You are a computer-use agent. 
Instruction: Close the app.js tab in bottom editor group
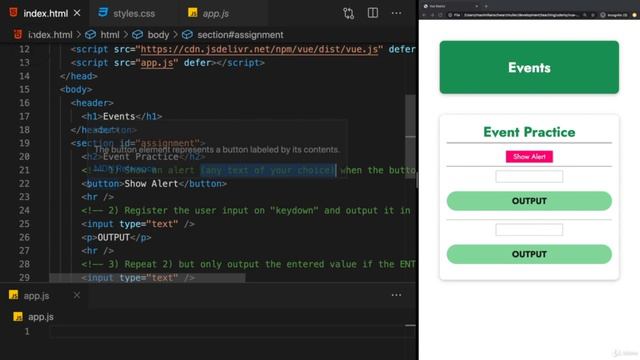tap(77, 295)
